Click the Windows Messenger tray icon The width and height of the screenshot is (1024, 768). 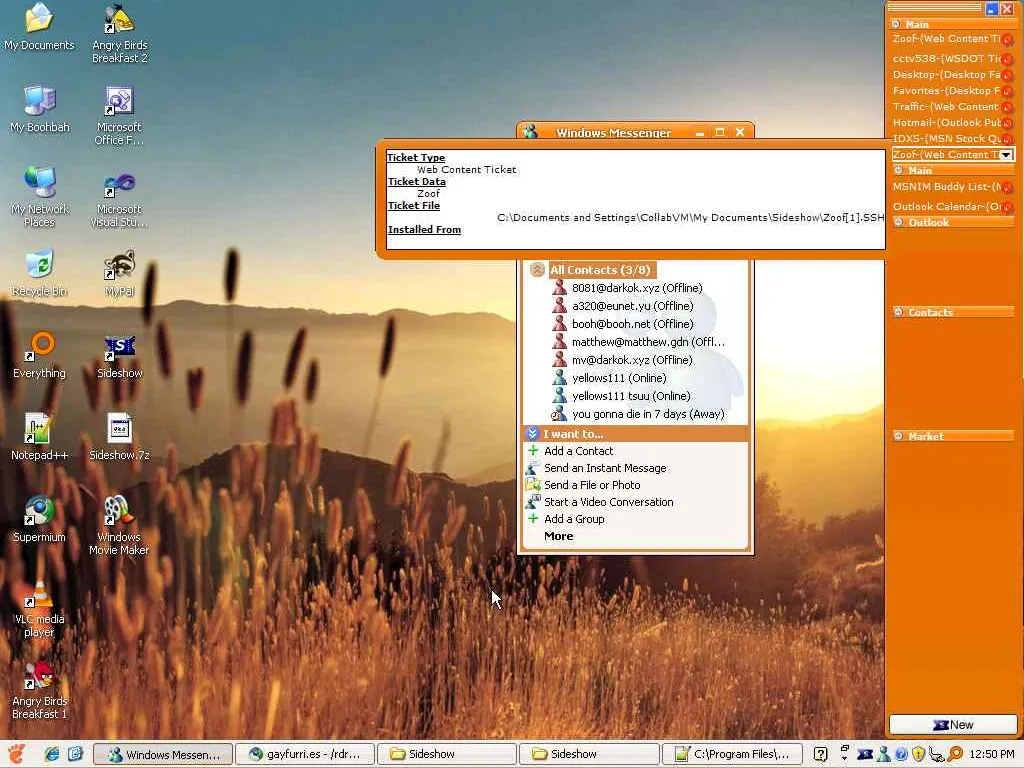pos(884,754)
